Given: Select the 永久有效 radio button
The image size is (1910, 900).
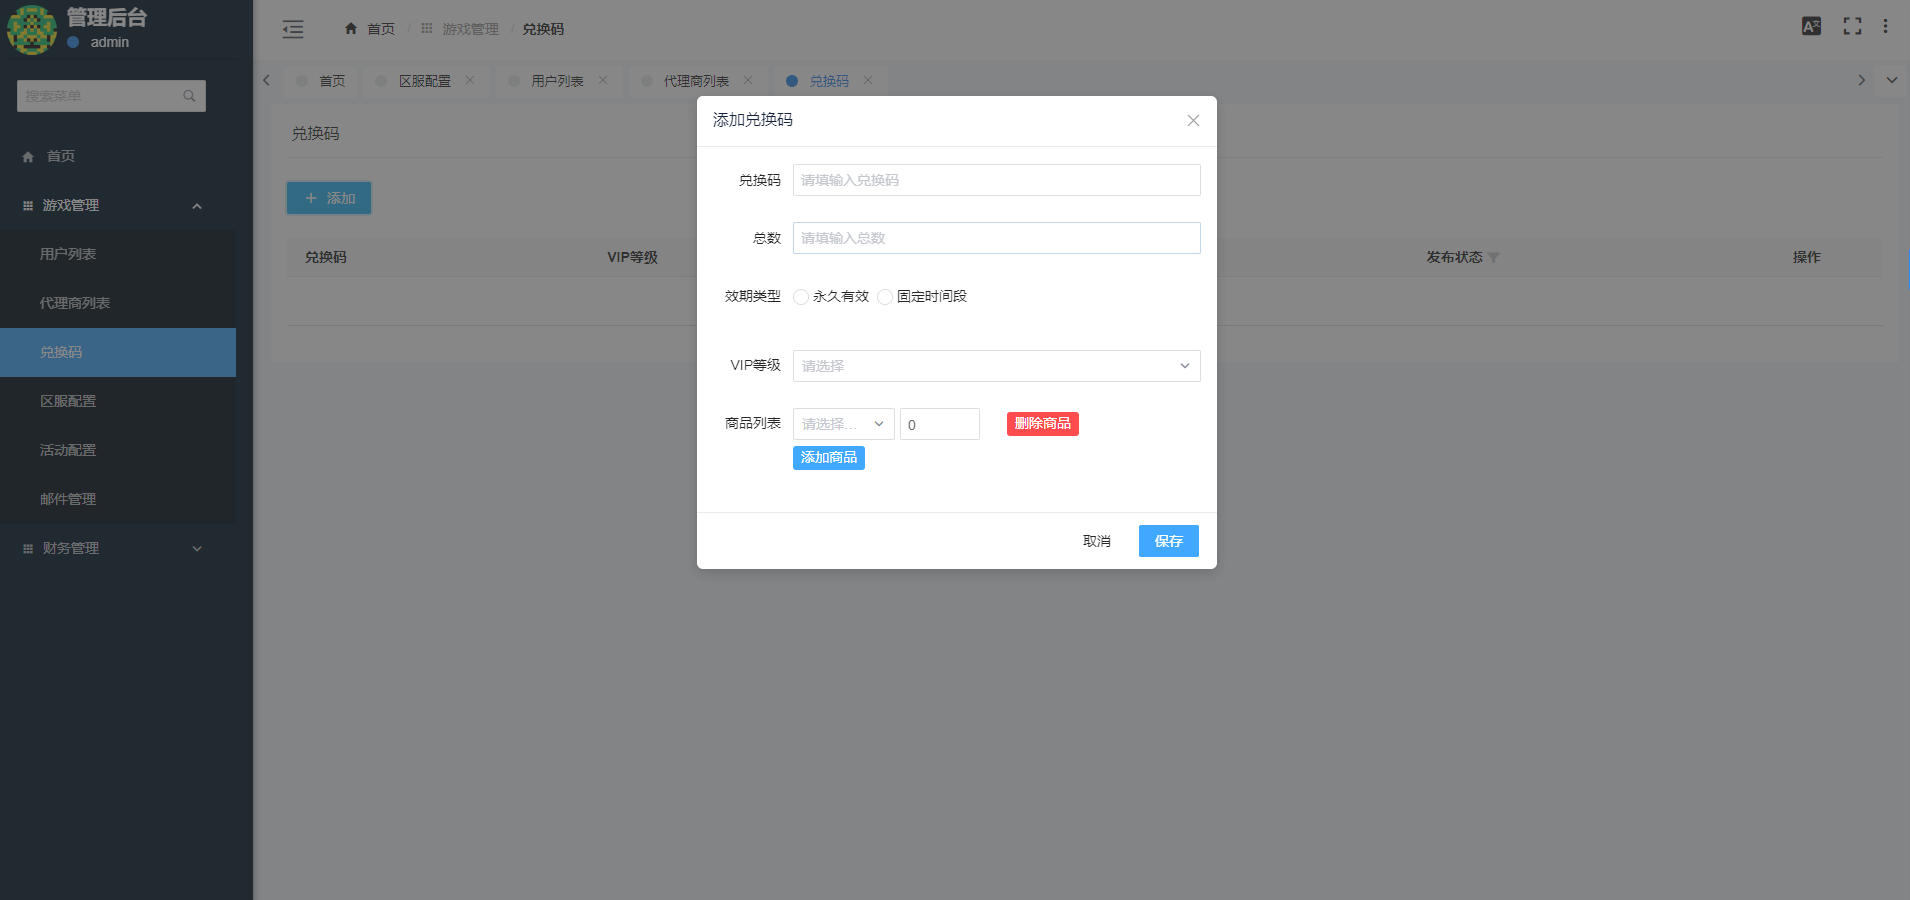Looking at the screenshot, I should click(800, 297).
